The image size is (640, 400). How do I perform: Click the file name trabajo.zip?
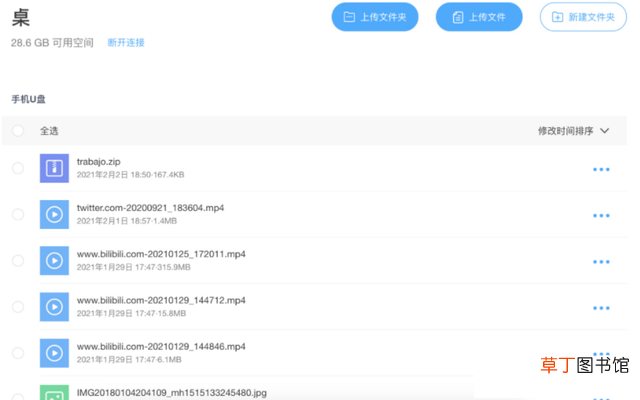click(98, 162)
